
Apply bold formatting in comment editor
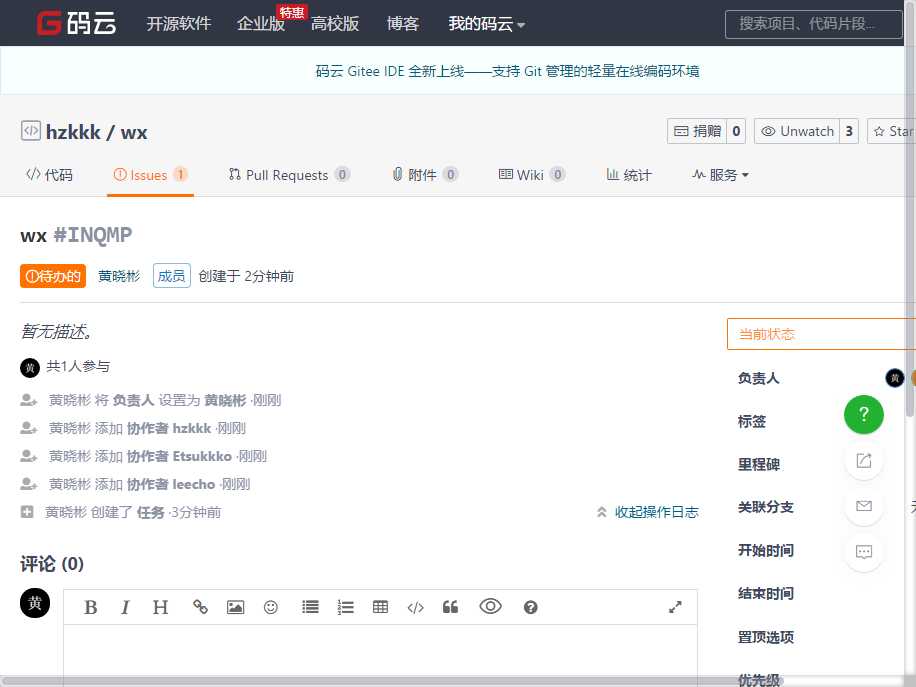tap(91, 608)
